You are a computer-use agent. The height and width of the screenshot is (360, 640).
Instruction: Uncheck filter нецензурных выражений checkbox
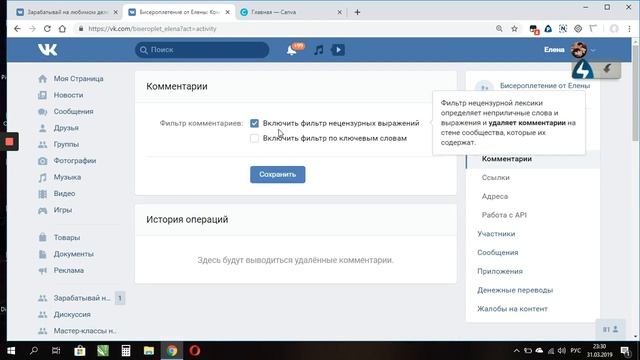254,123
